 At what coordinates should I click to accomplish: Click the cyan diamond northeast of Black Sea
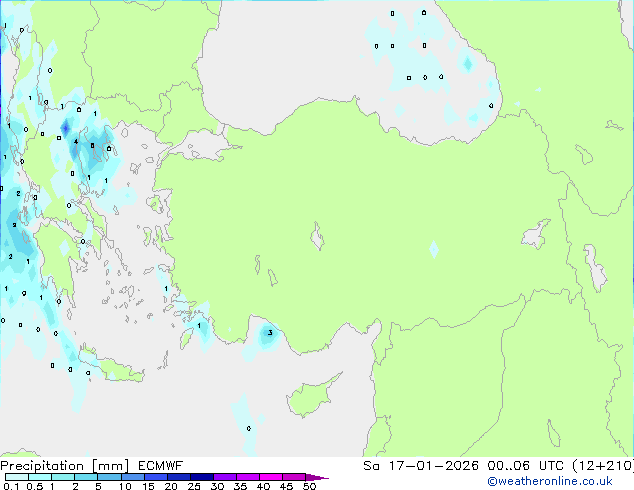coord(467,63)
